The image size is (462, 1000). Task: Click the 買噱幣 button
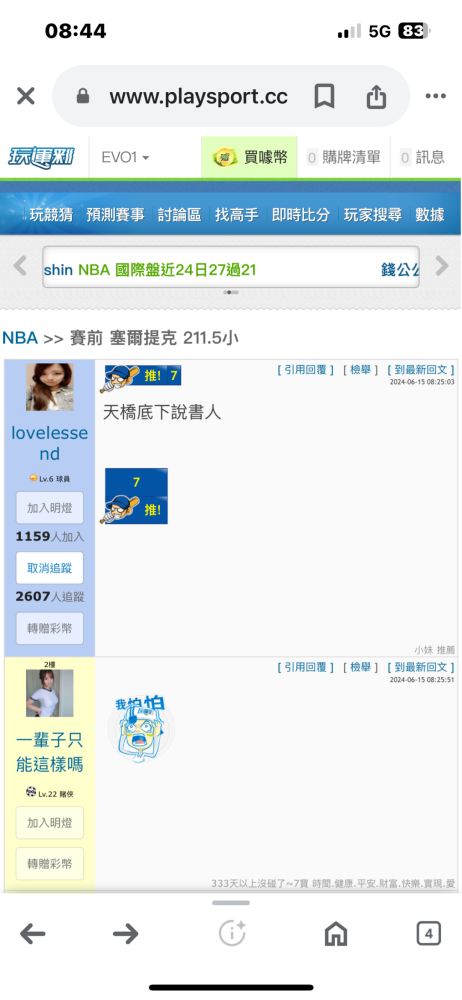(250, 157)
